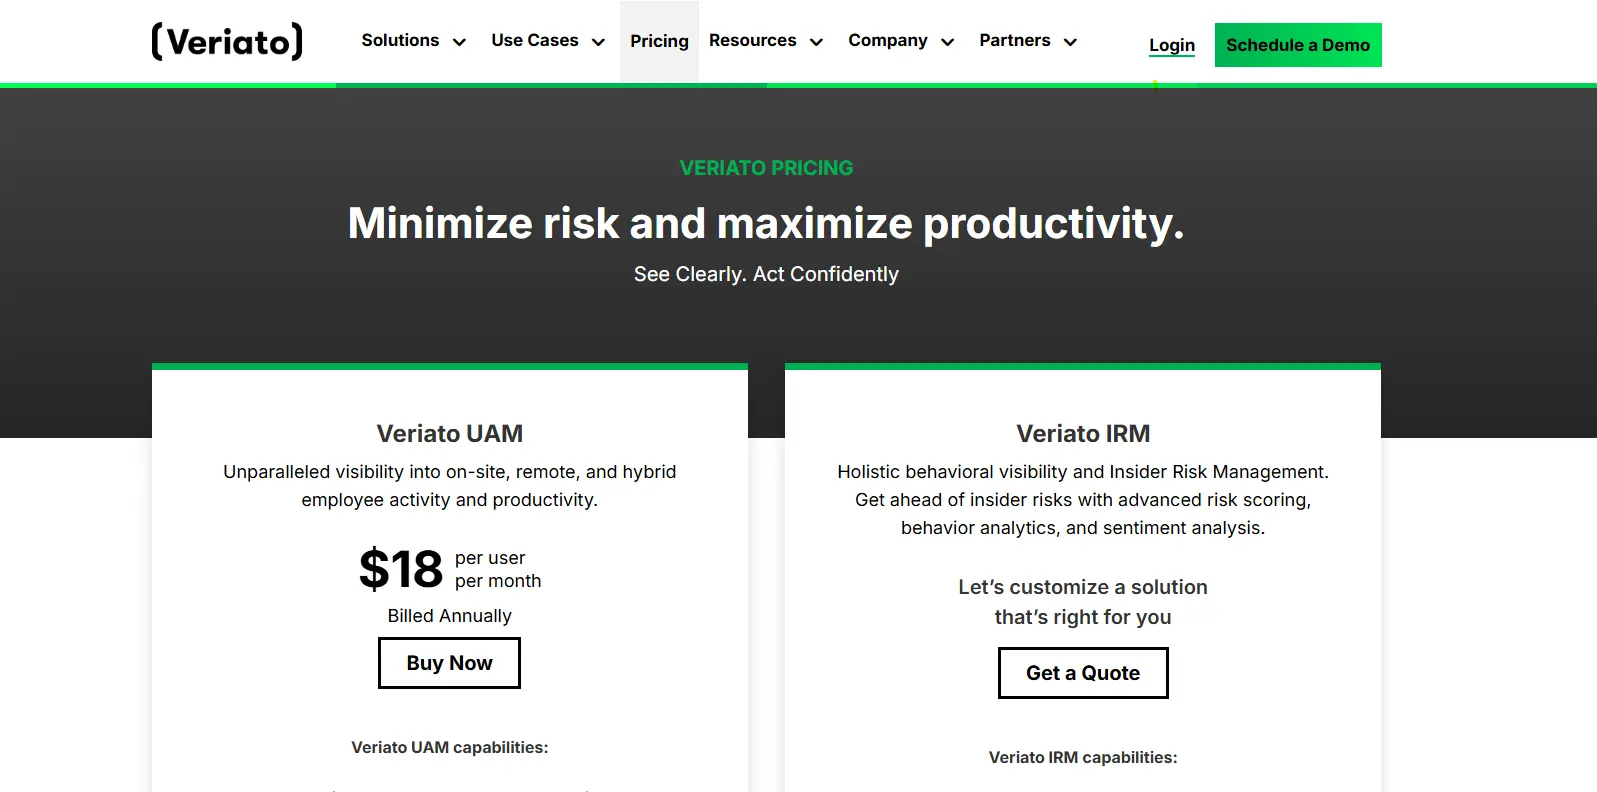Viewport: 1597px width, 792px height.
Task: Click the 'per user' pricing text
Action: click(490, 558)
